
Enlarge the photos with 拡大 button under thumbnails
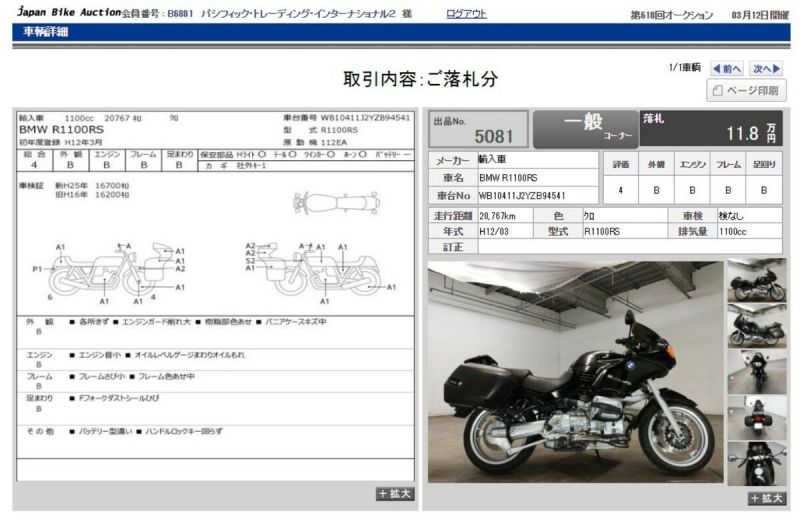click(x=766, y=499)
